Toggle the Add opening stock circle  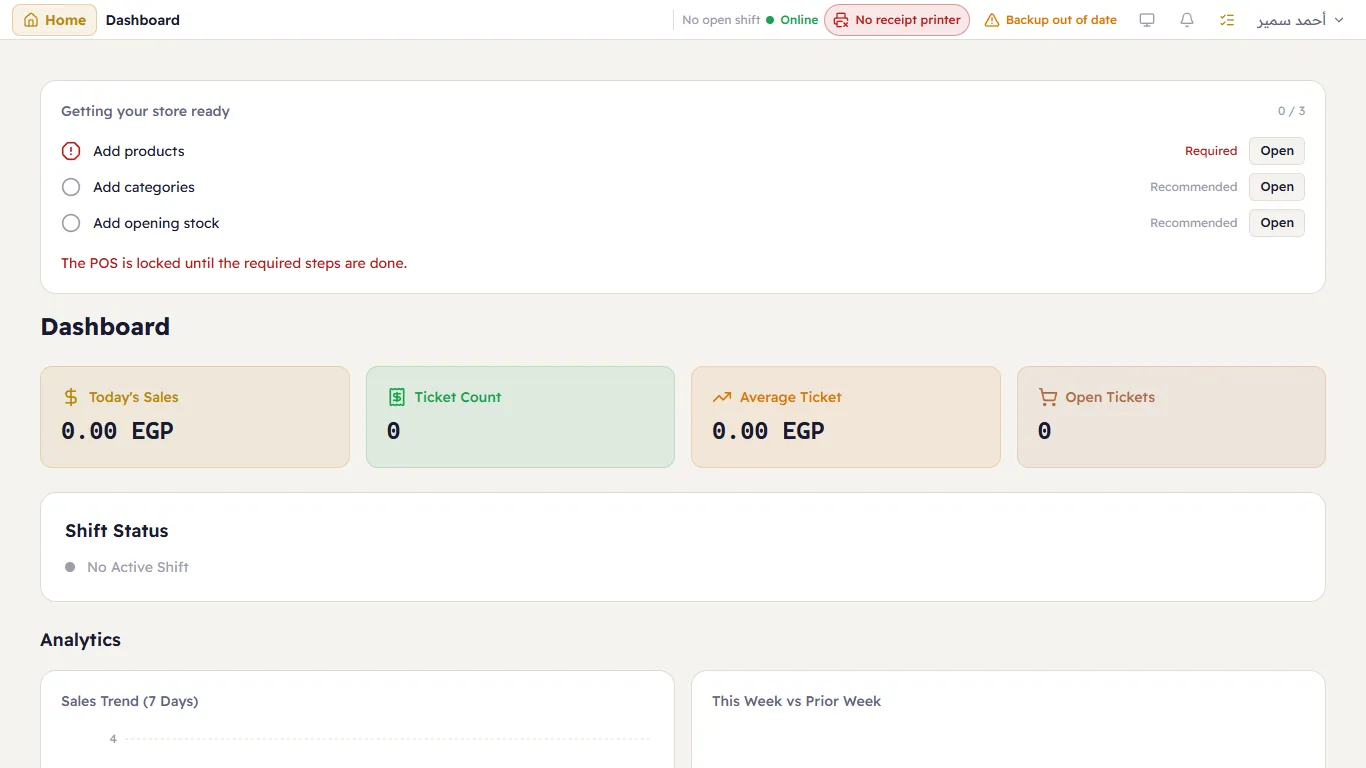(x=71, y=223)
